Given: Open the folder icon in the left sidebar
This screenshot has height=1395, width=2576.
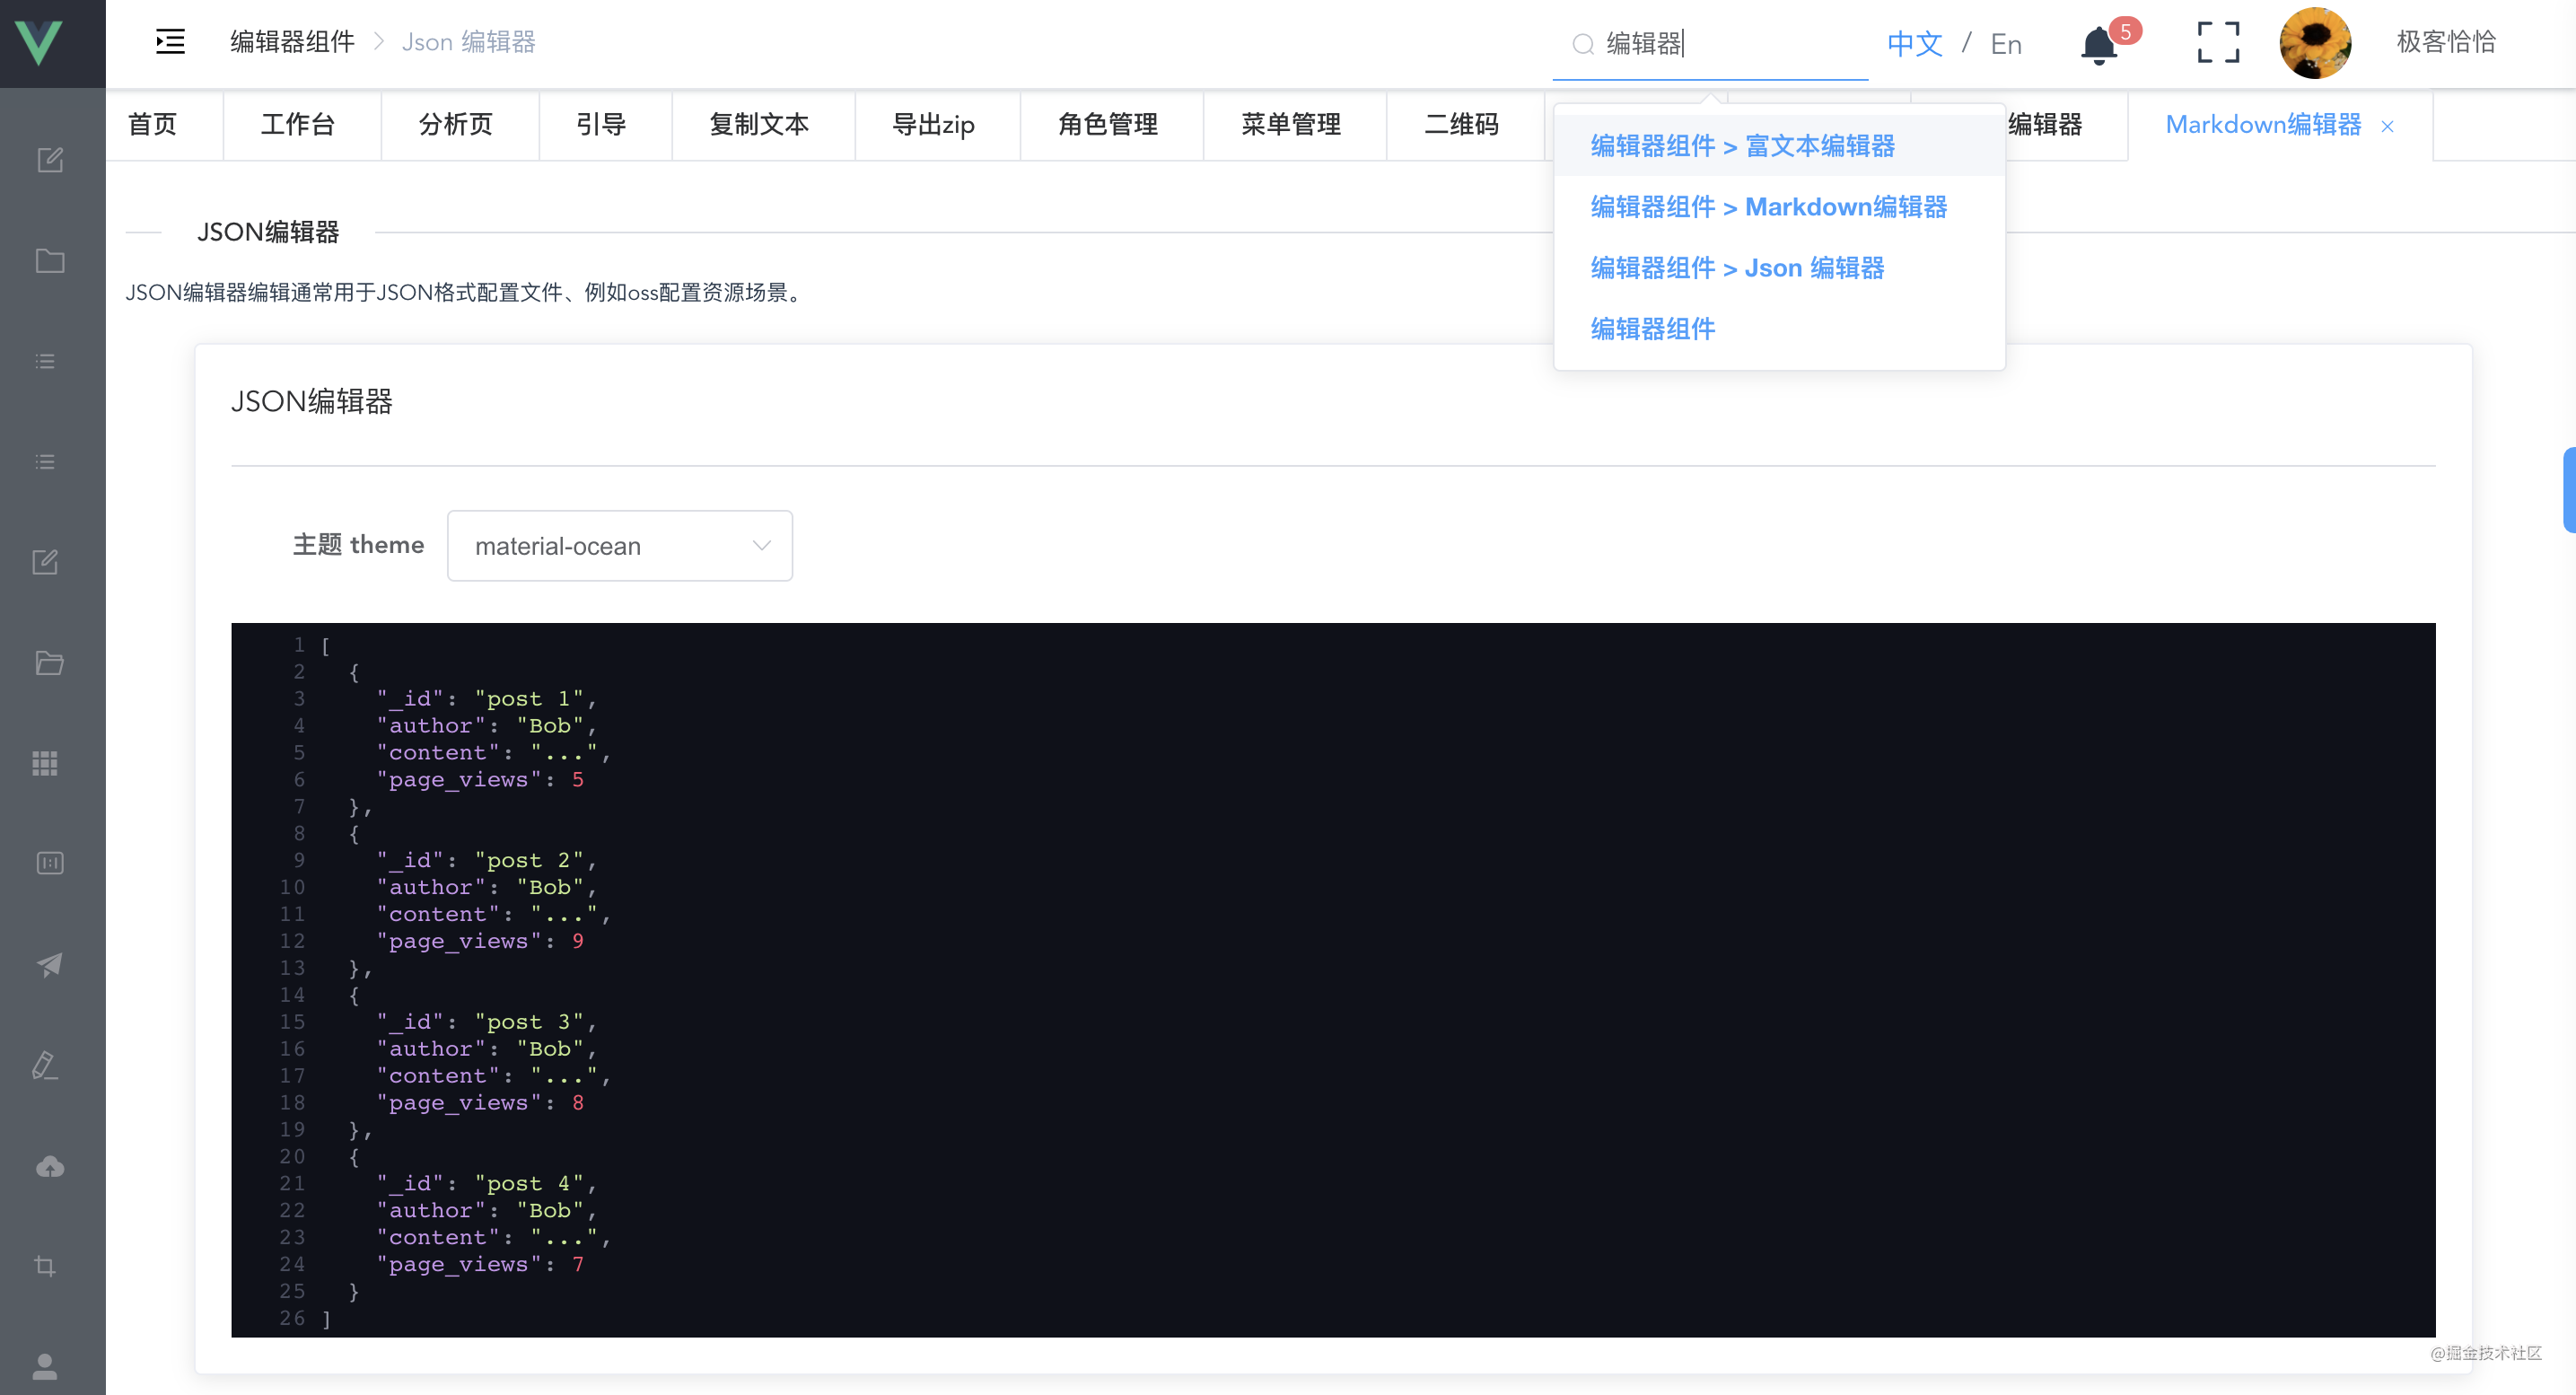Looking at the screenshot, I should (49, 261).
